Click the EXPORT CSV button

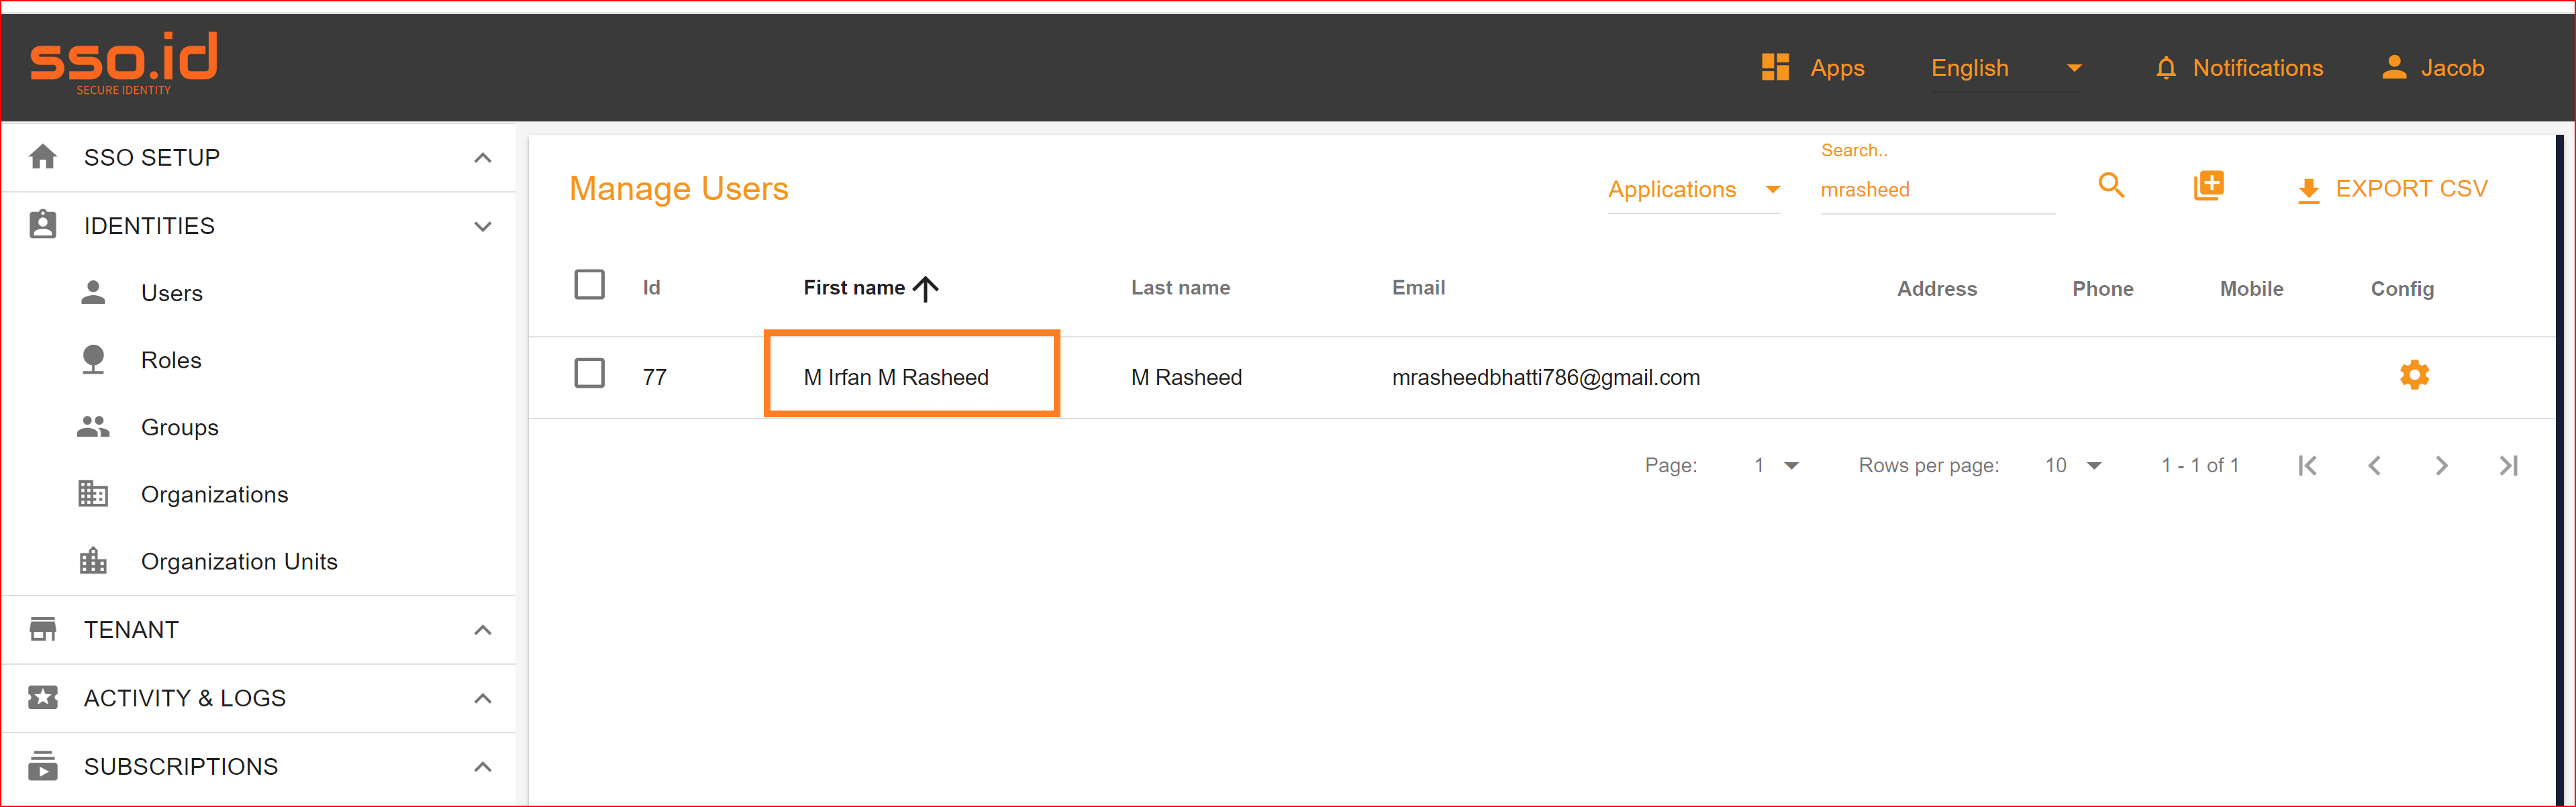2392,189
